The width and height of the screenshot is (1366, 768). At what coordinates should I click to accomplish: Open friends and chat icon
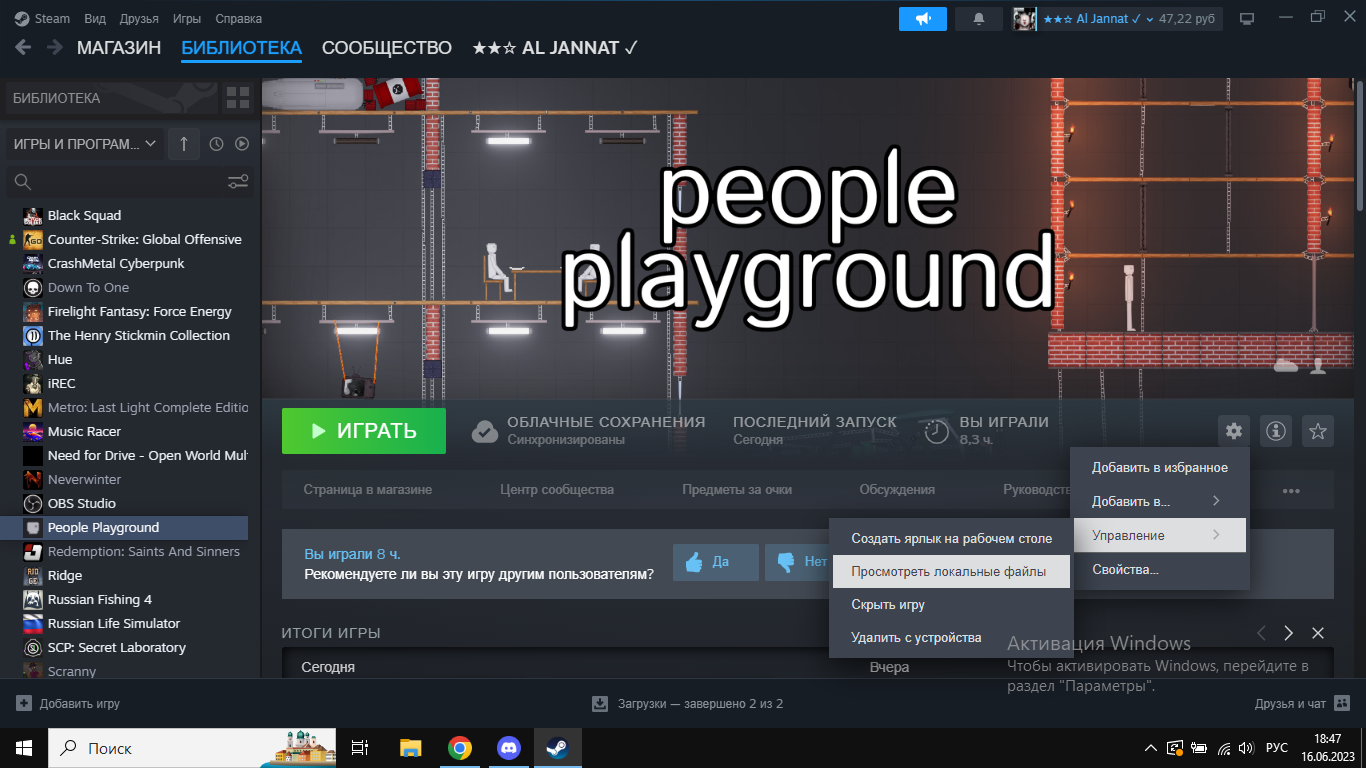[1342, 703]
